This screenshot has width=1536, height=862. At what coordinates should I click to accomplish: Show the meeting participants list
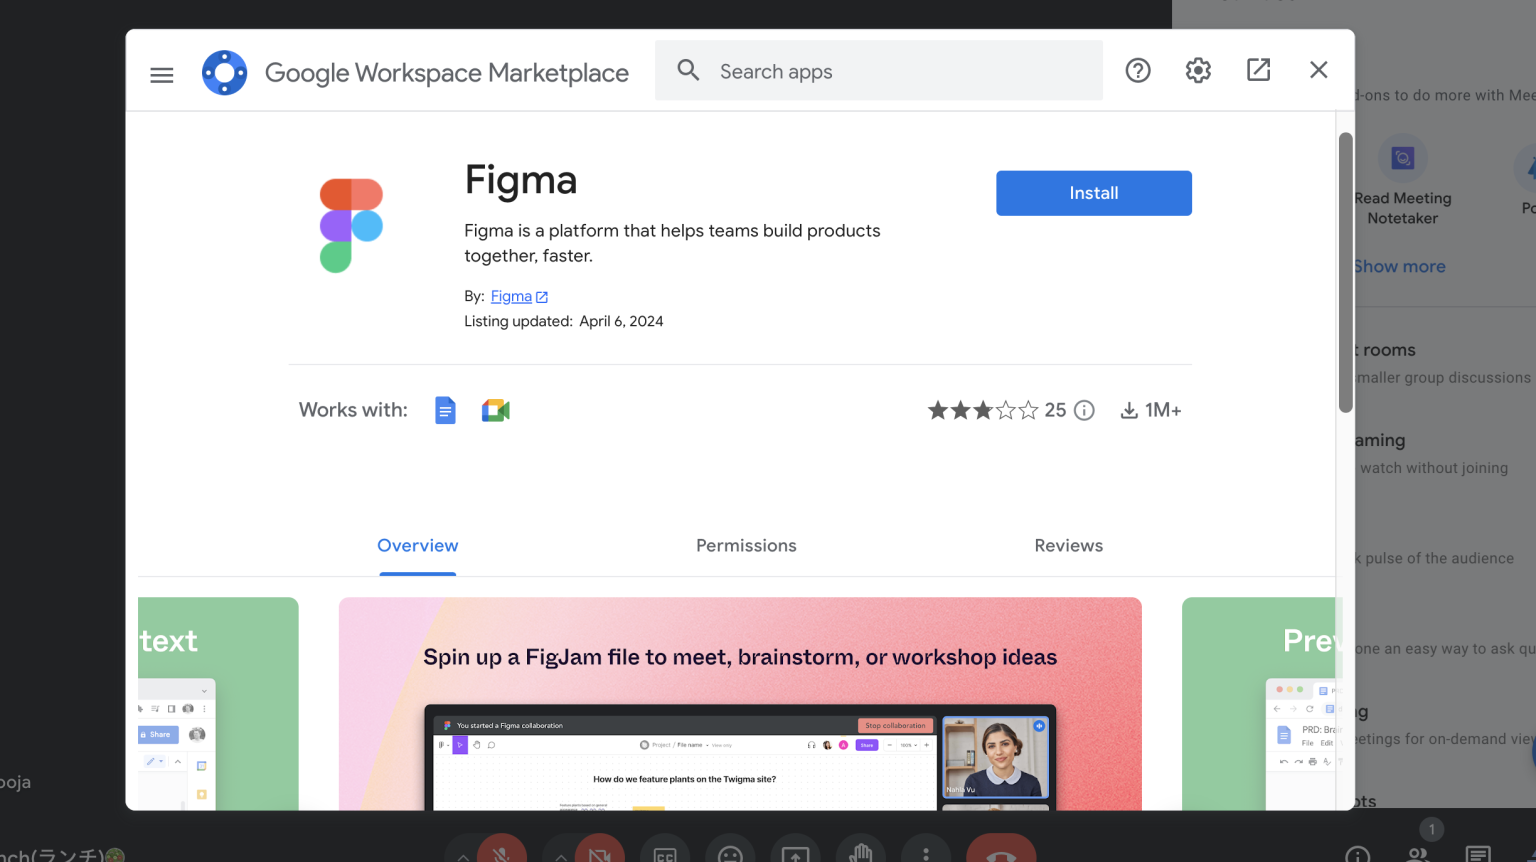coord(1416,855)
